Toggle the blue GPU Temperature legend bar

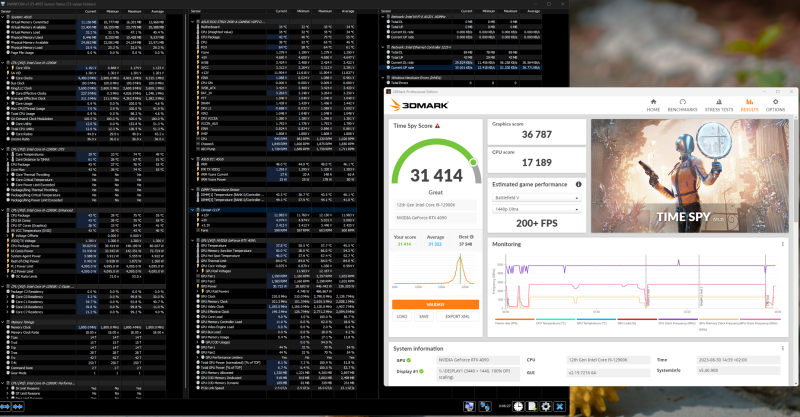point(596,320)
